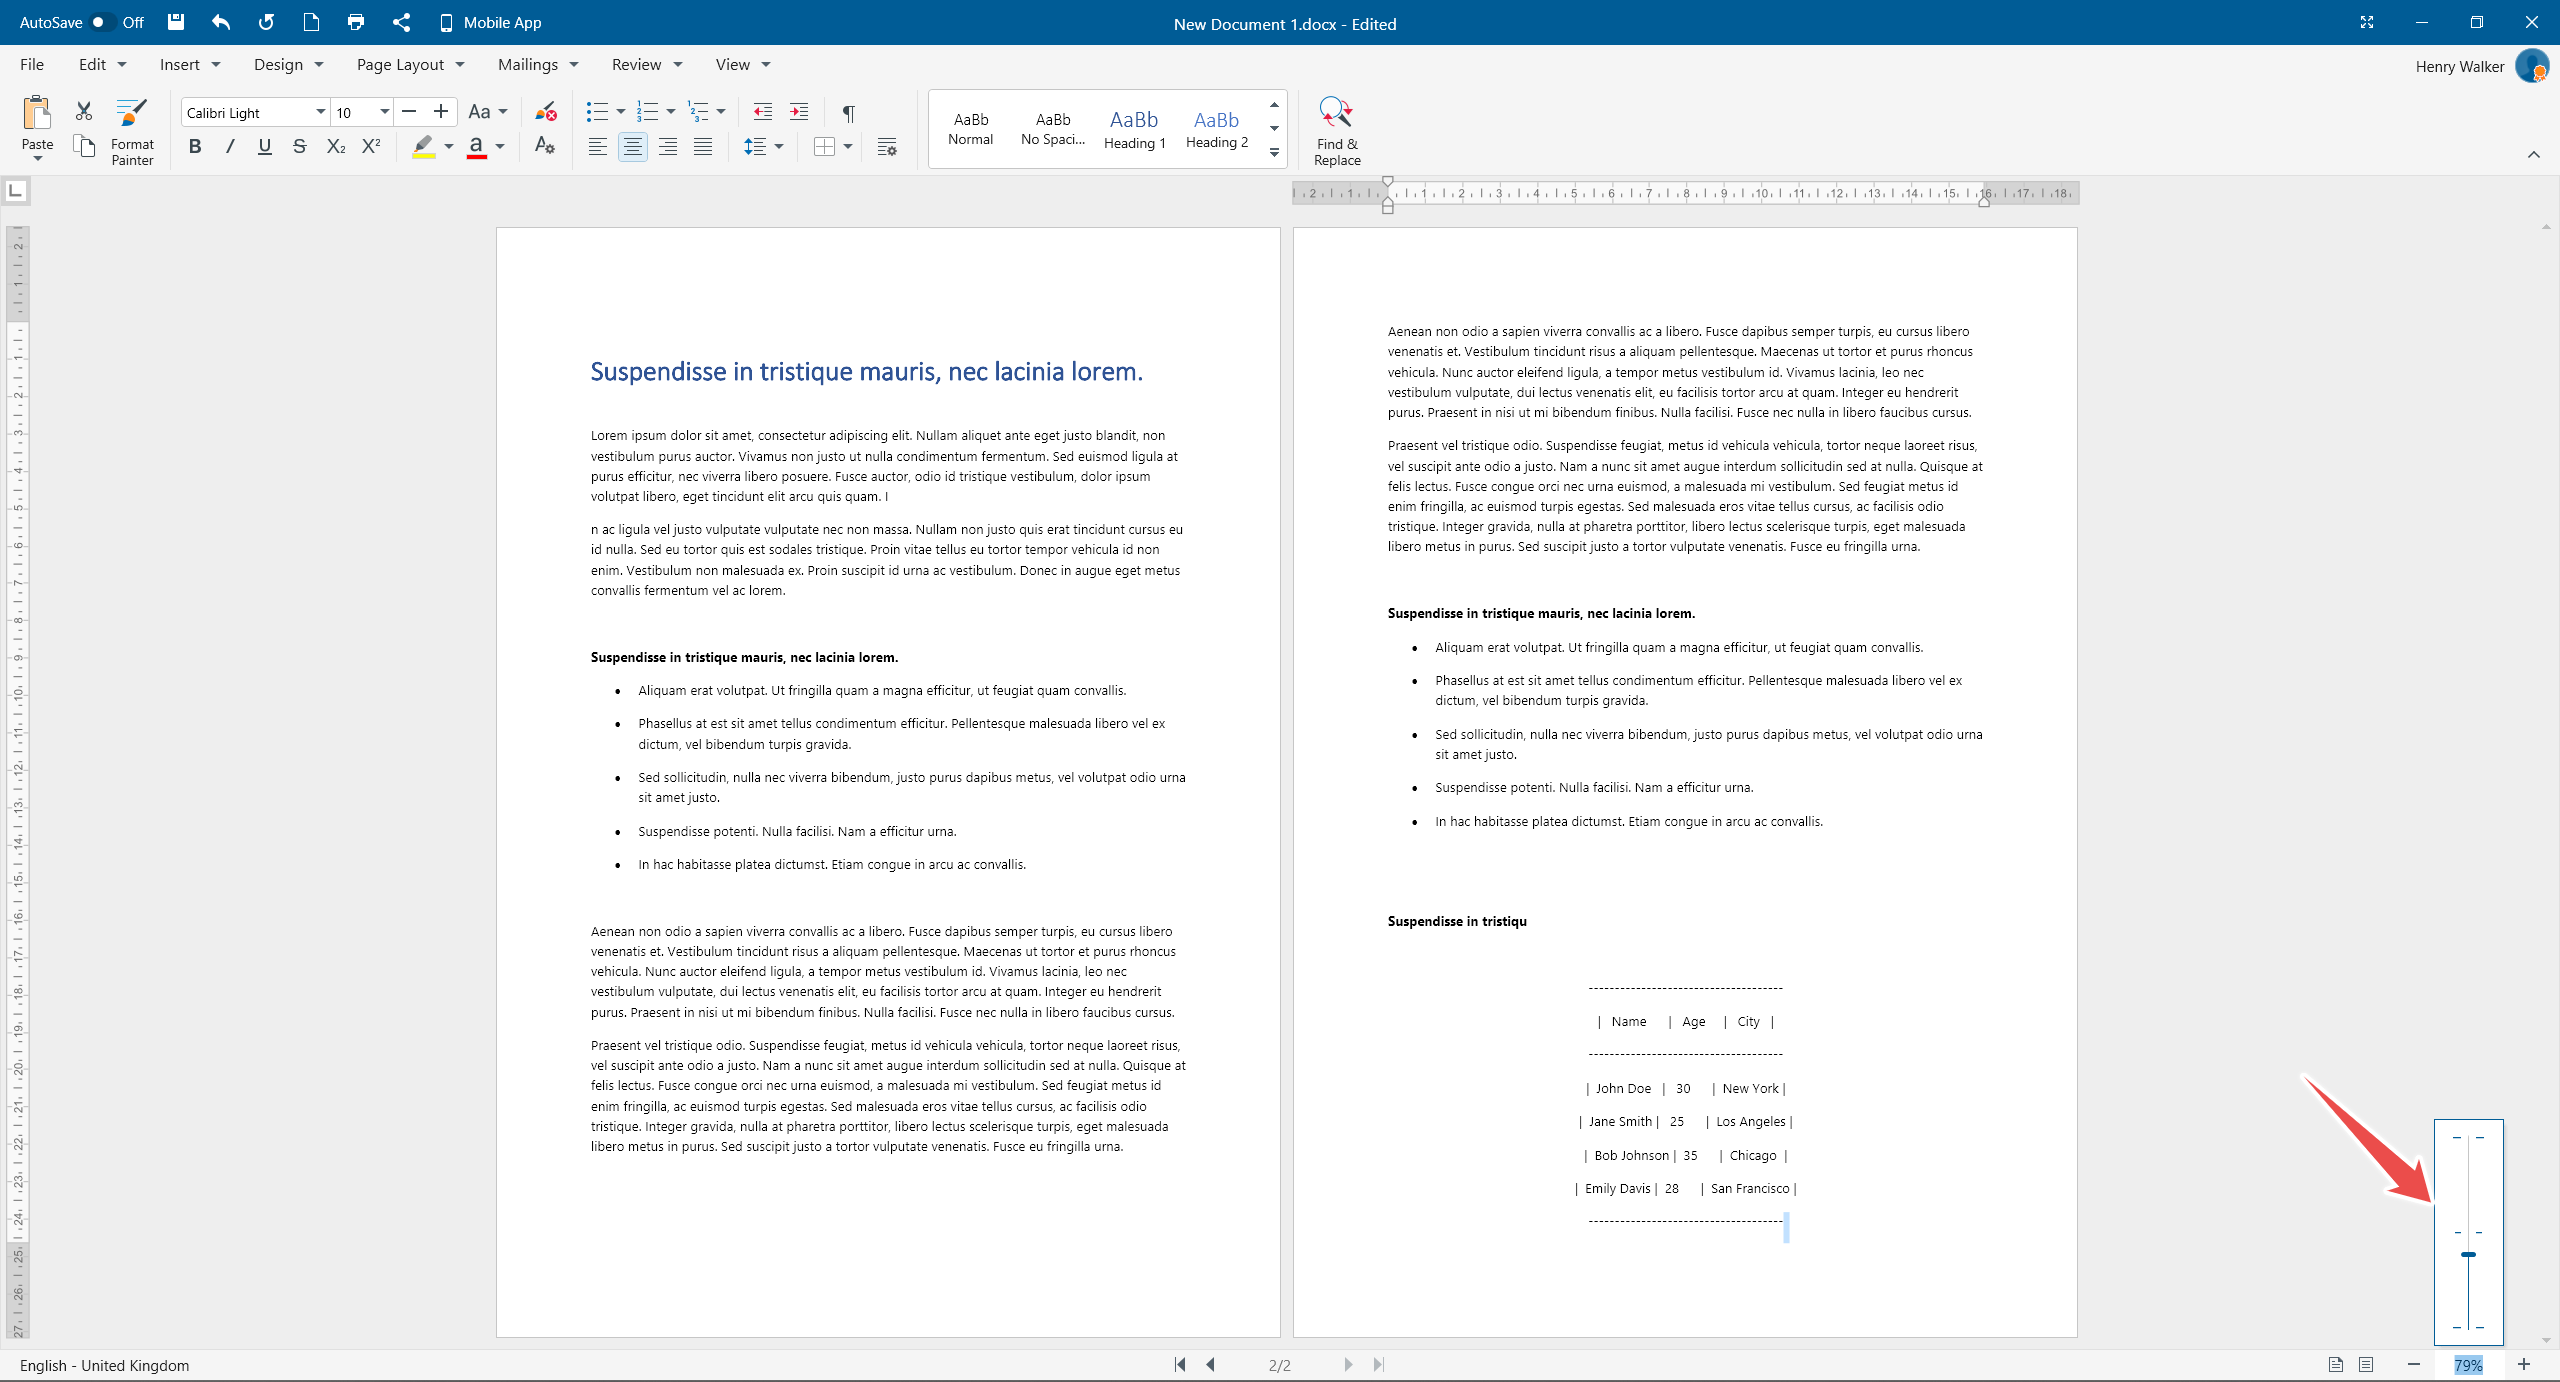This screenshot has width=2560, height=1382.
Task: Open Find & Replace tool
Action: (x=1336, y=130)
